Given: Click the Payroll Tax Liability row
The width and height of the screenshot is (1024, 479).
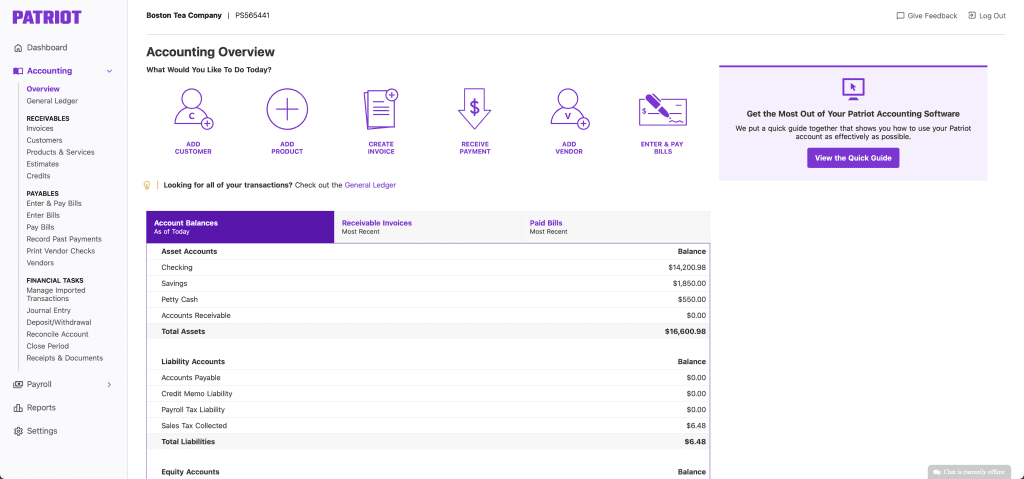Looking at the screenshot, I should tap(428, 410).
